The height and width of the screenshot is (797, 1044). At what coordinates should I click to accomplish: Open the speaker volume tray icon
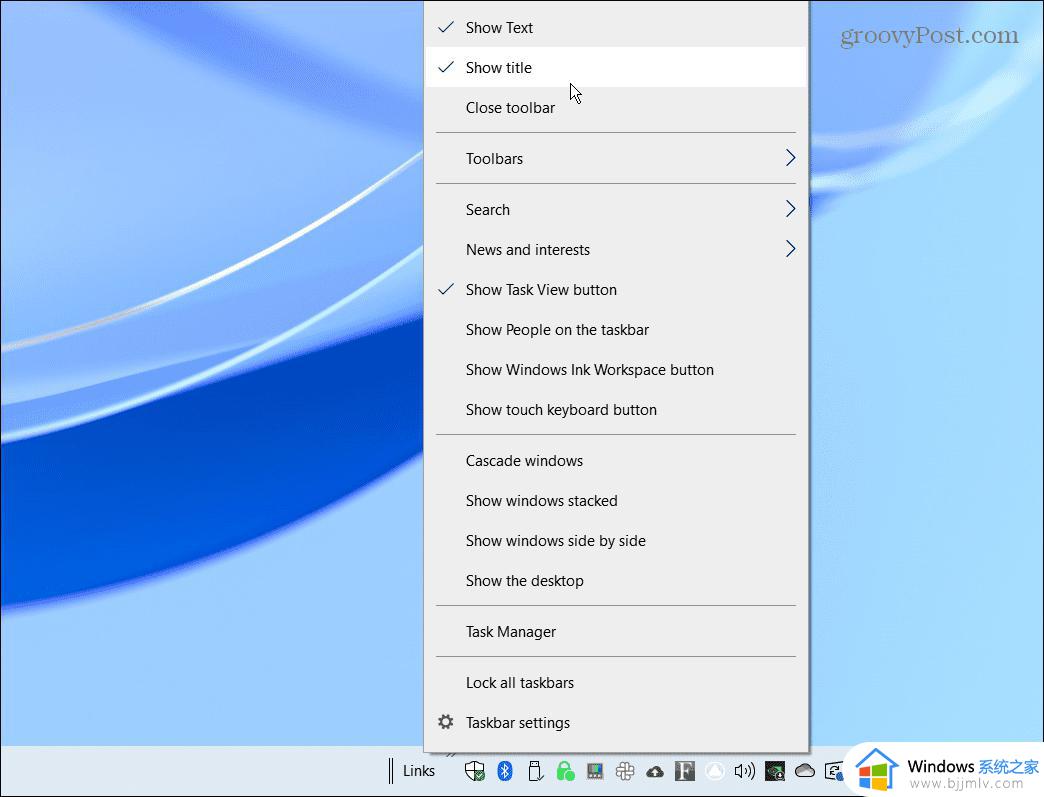click(744, 771)
